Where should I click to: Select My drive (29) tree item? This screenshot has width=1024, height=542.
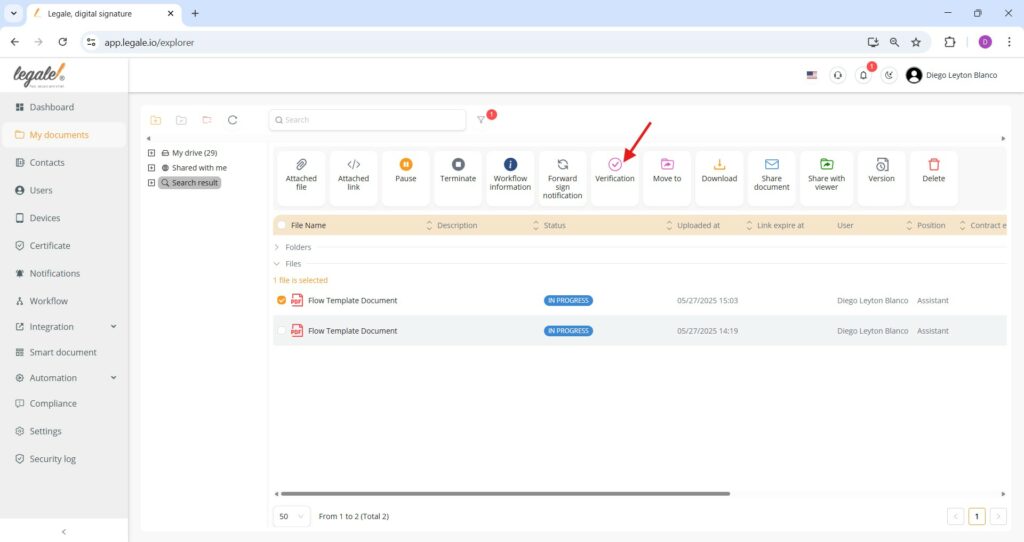pyautogui.click(x=189, y=153)
